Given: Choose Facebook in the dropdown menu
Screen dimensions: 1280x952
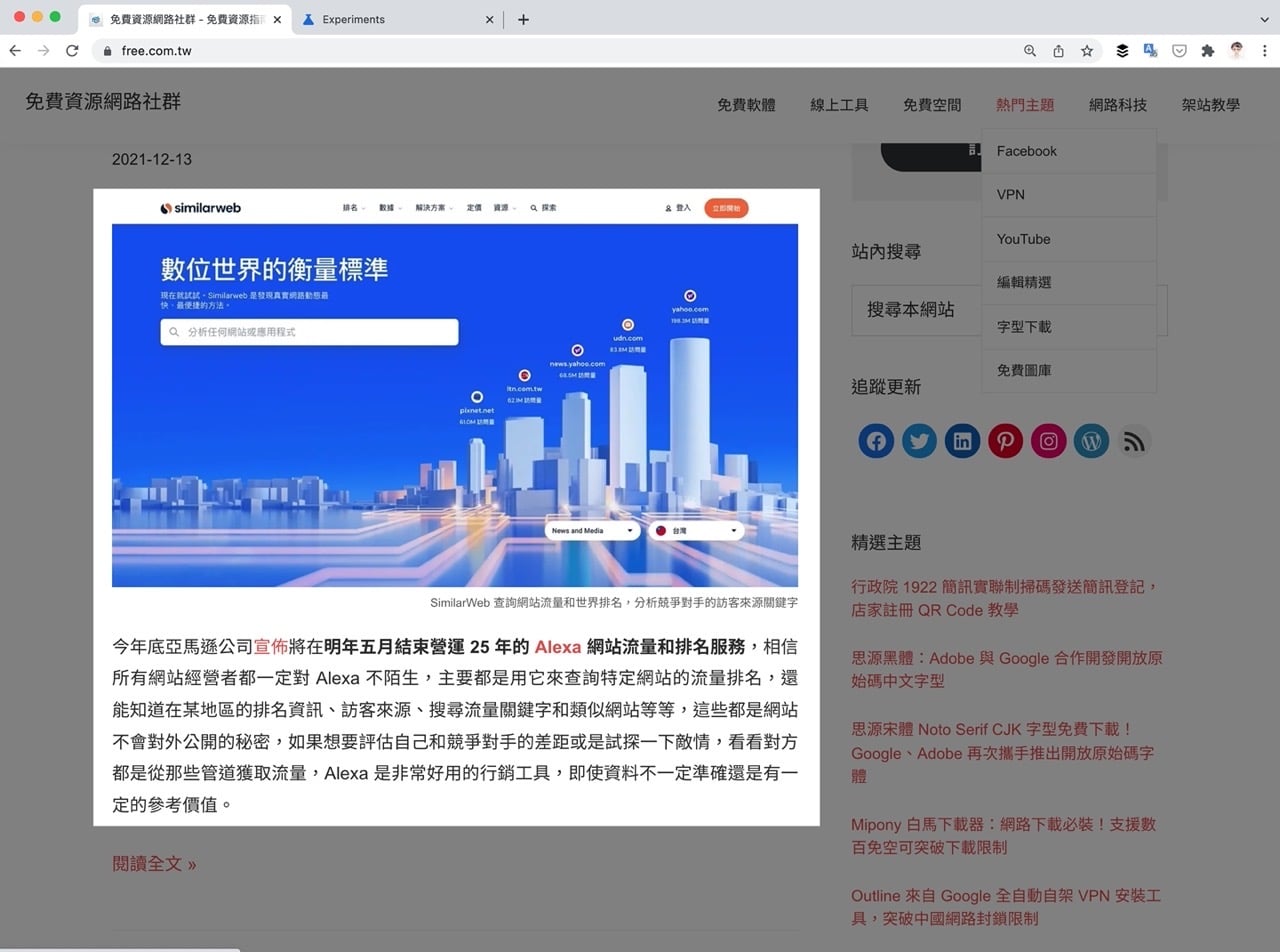Looking at the screenshot, I should tap(1069, 151).
